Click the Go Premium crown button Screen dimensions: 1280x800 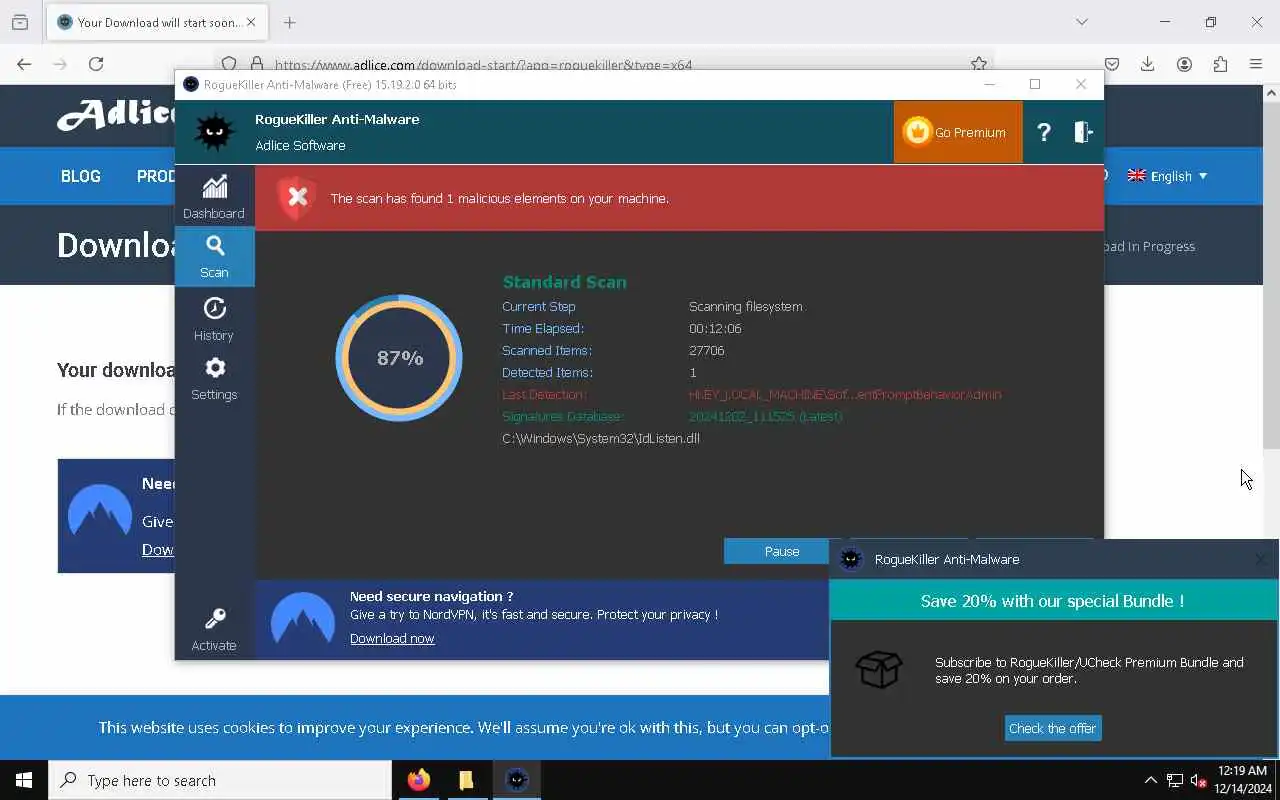coord(957,132)
